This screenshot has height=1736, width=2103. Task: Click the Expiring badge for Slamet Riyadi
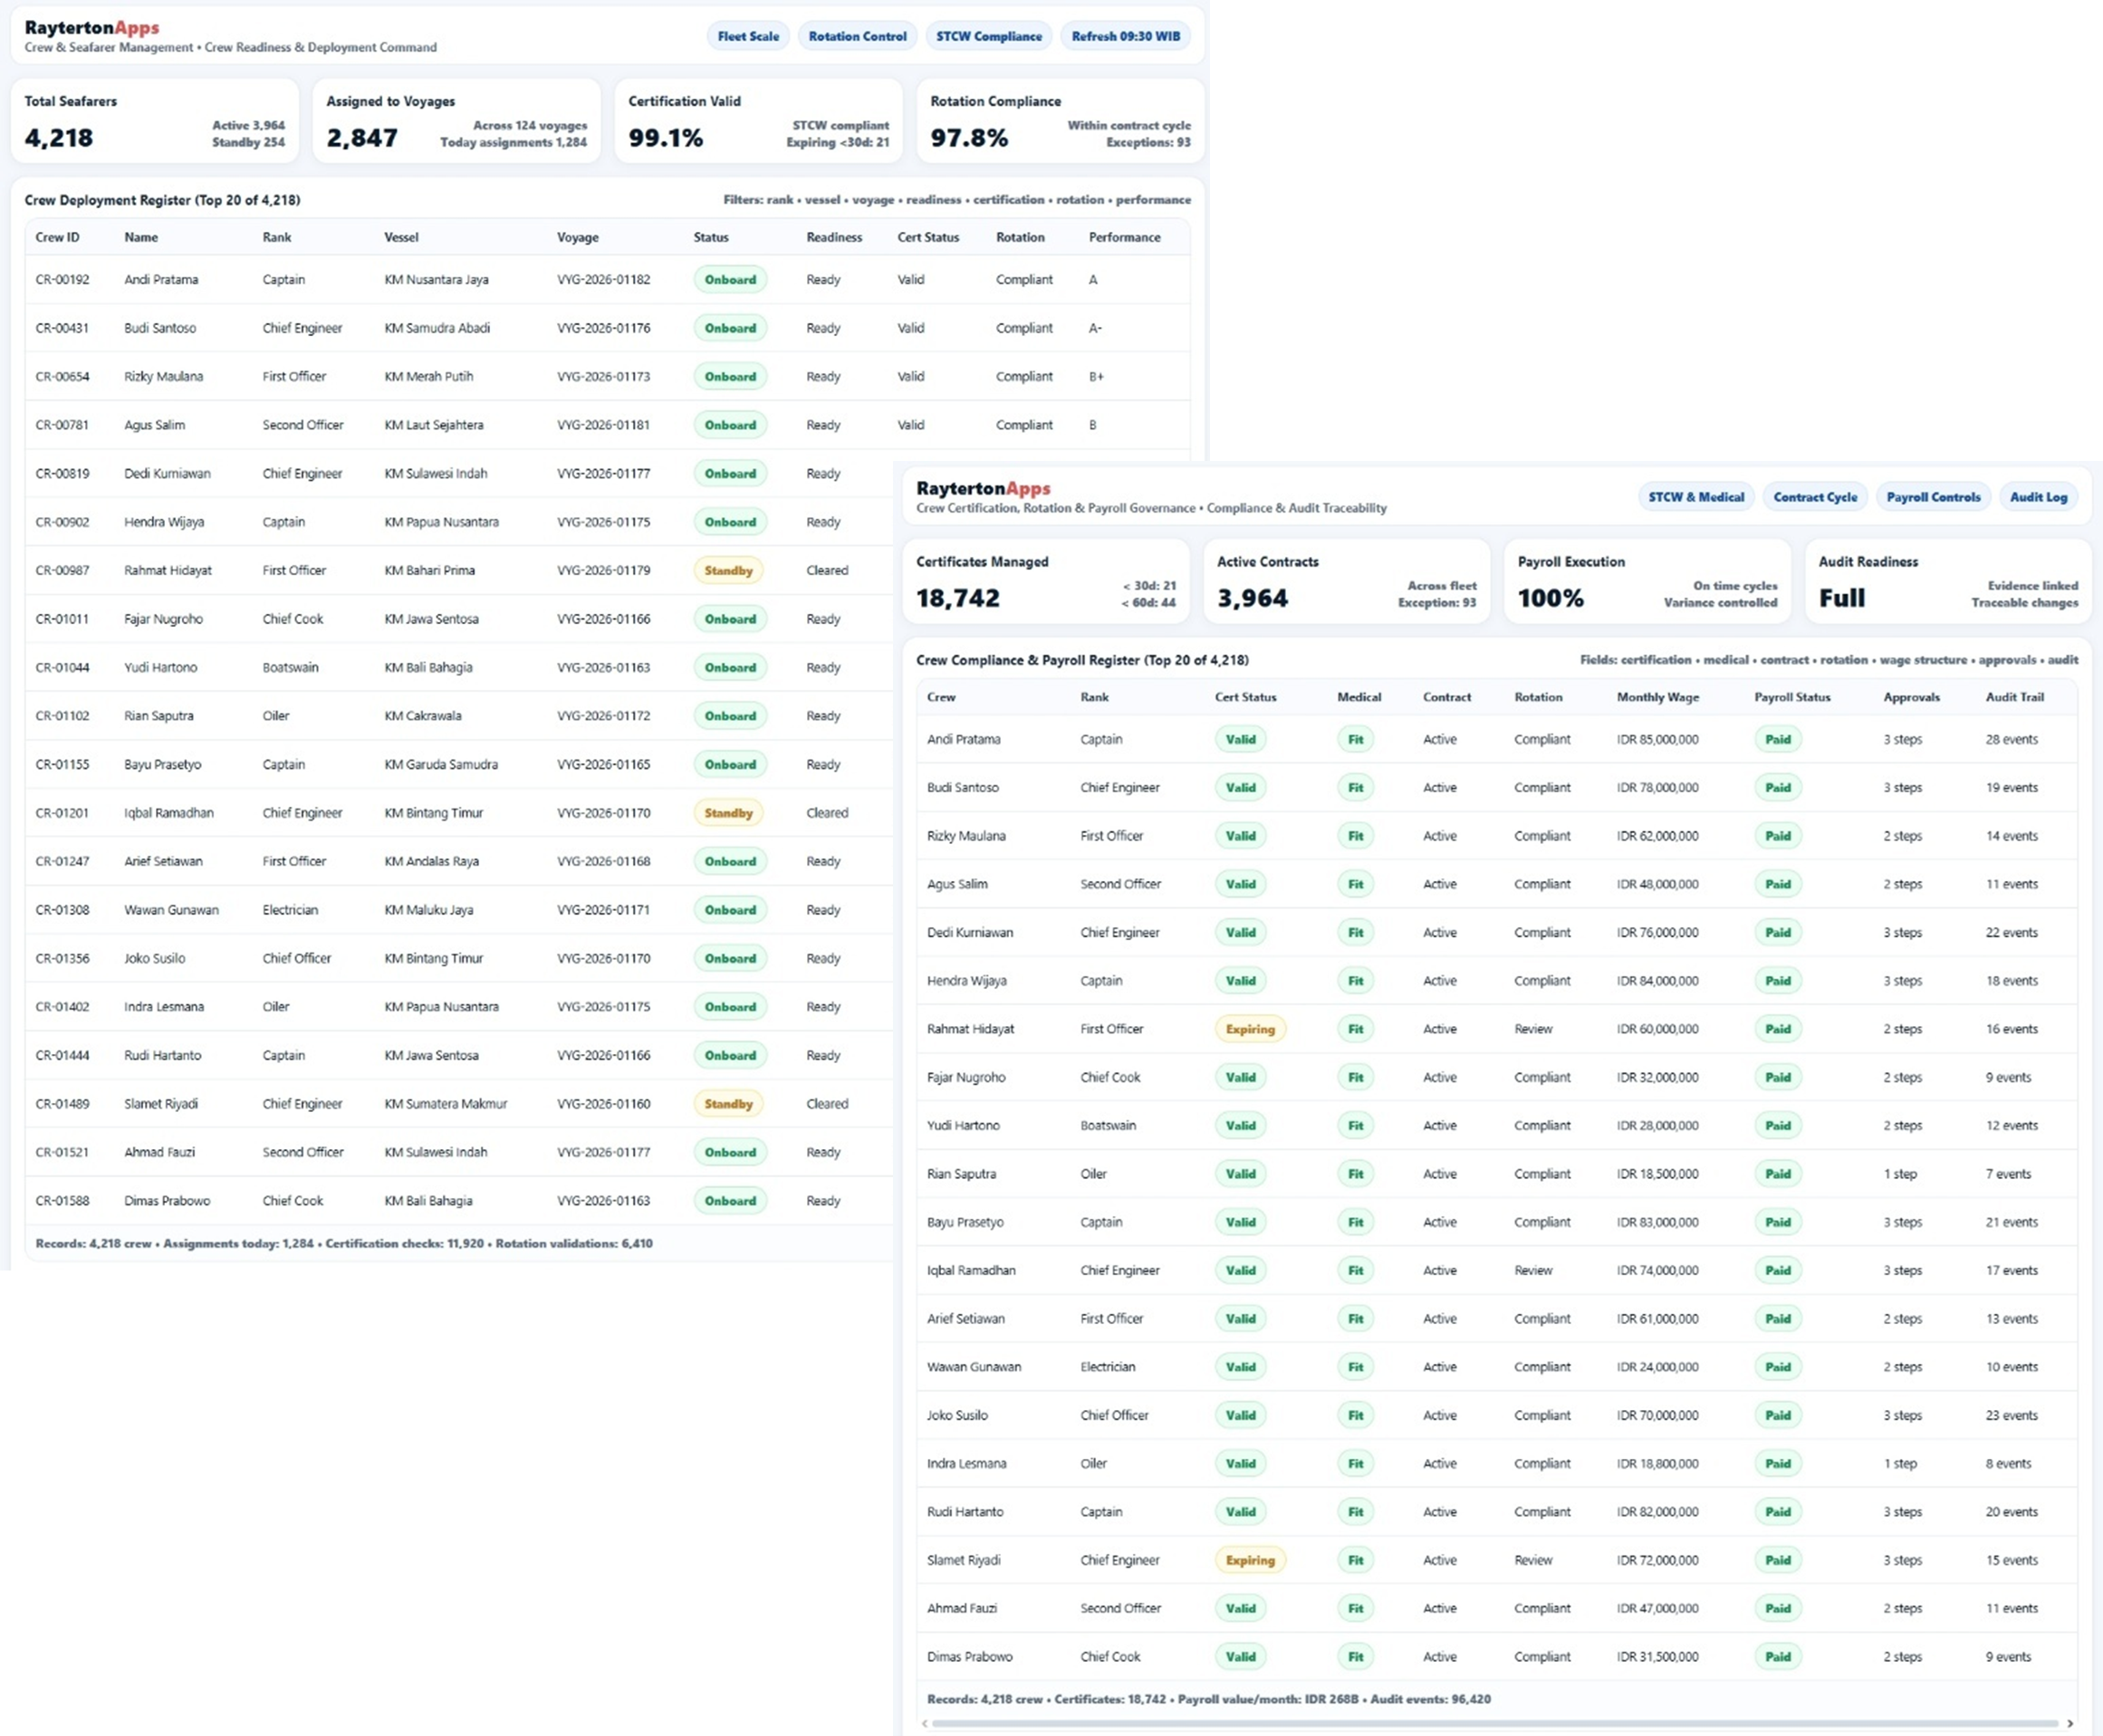pyautogui.click(x=1249, y=1560)
